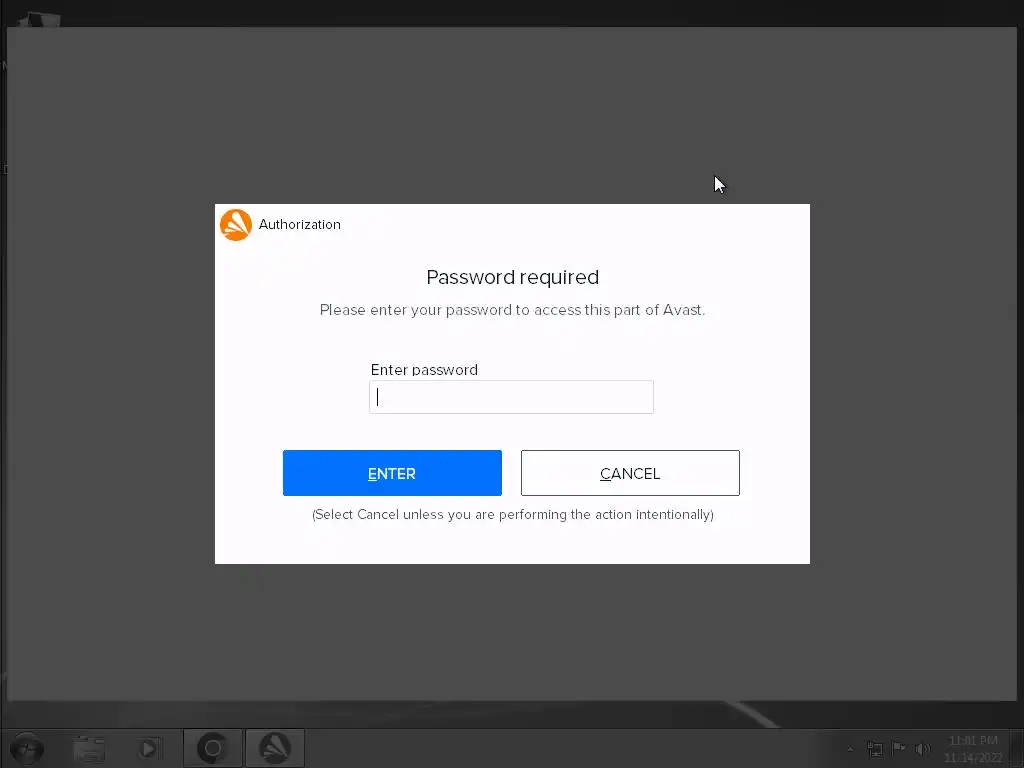Screen dimensions: 1024x768
Task: Click the Select Cancel warning note text
Action: 513,515
